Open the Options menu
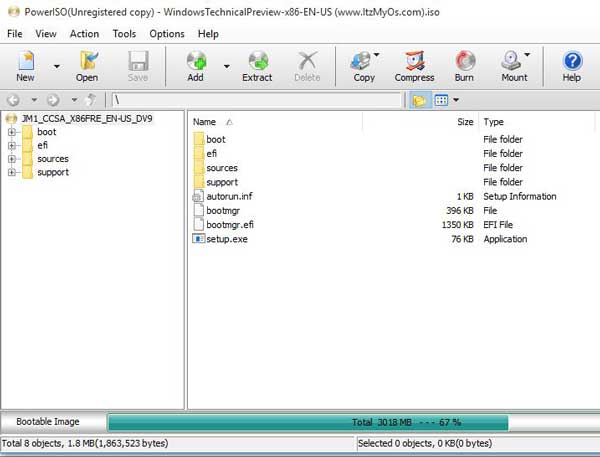 (x=167, y=34)
